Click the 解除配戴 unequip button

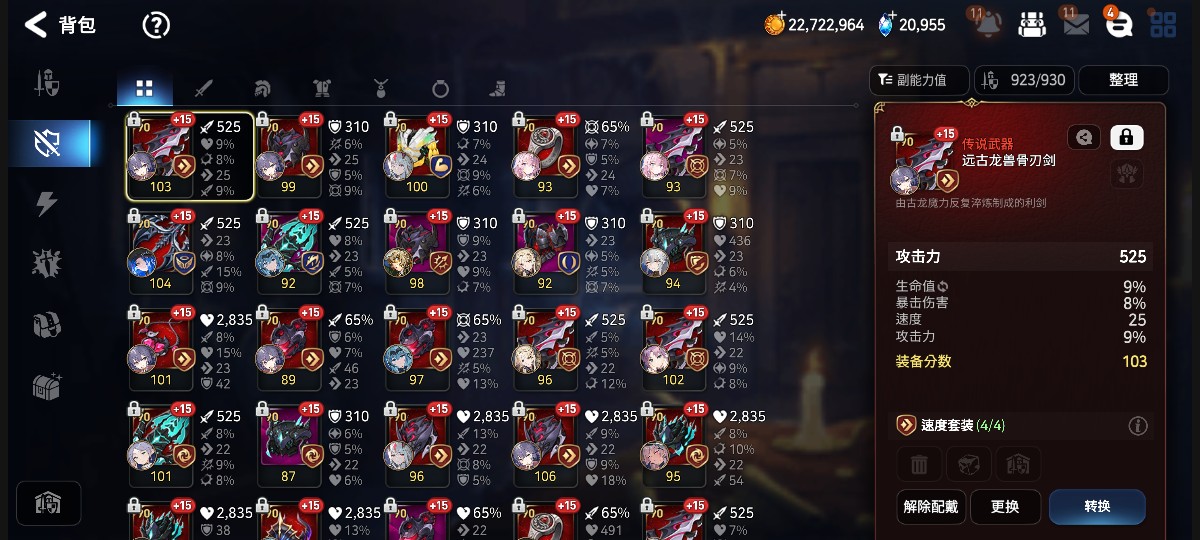(931, 507)
